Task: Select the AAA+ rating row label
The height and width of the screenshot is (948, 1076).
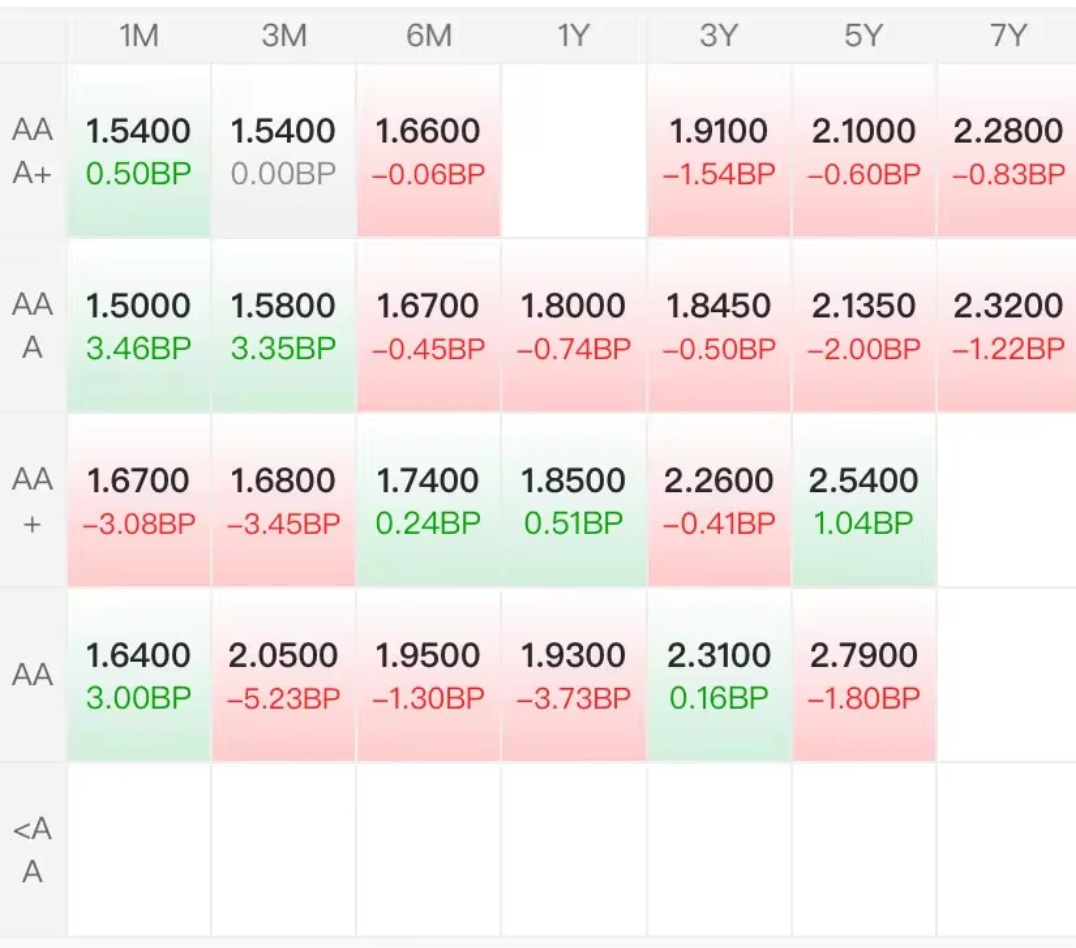Action: pos(33,151)
